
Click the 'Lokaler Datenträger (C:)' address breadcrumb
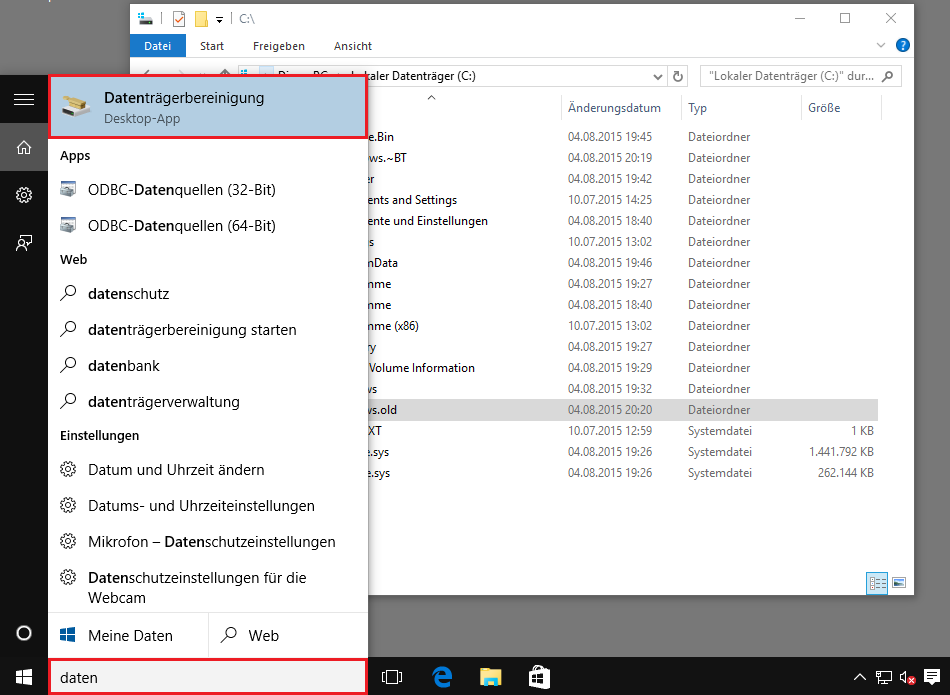tap(422, 76)
